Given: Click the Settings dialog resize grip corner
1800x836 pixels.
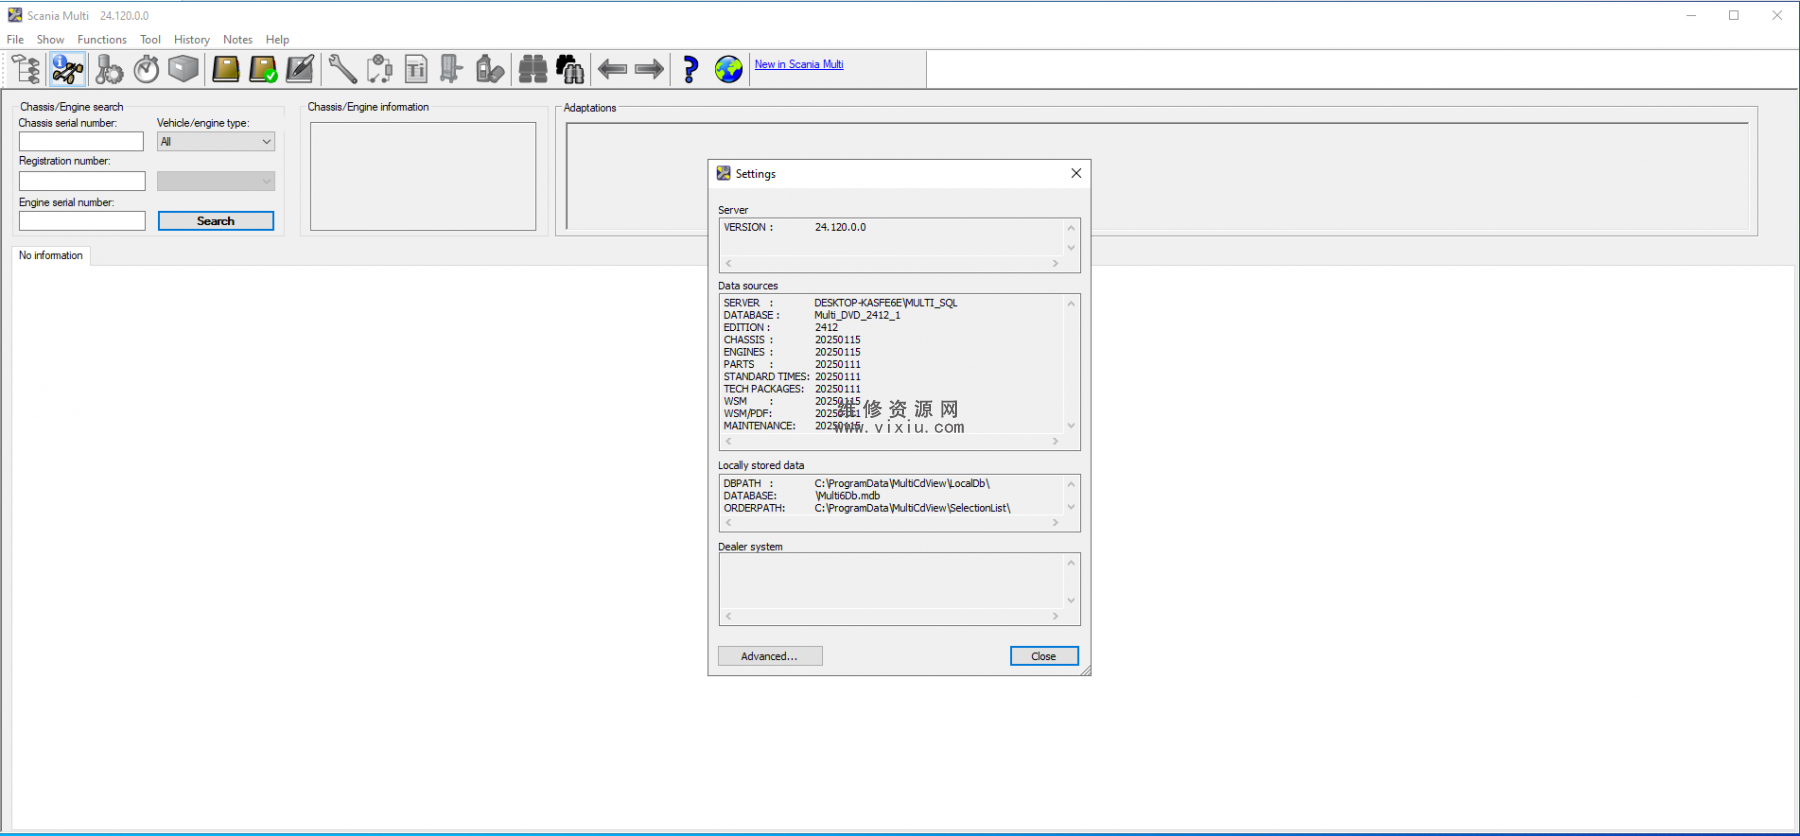Looking at the screenshot, I should [x=1085, y=670].
